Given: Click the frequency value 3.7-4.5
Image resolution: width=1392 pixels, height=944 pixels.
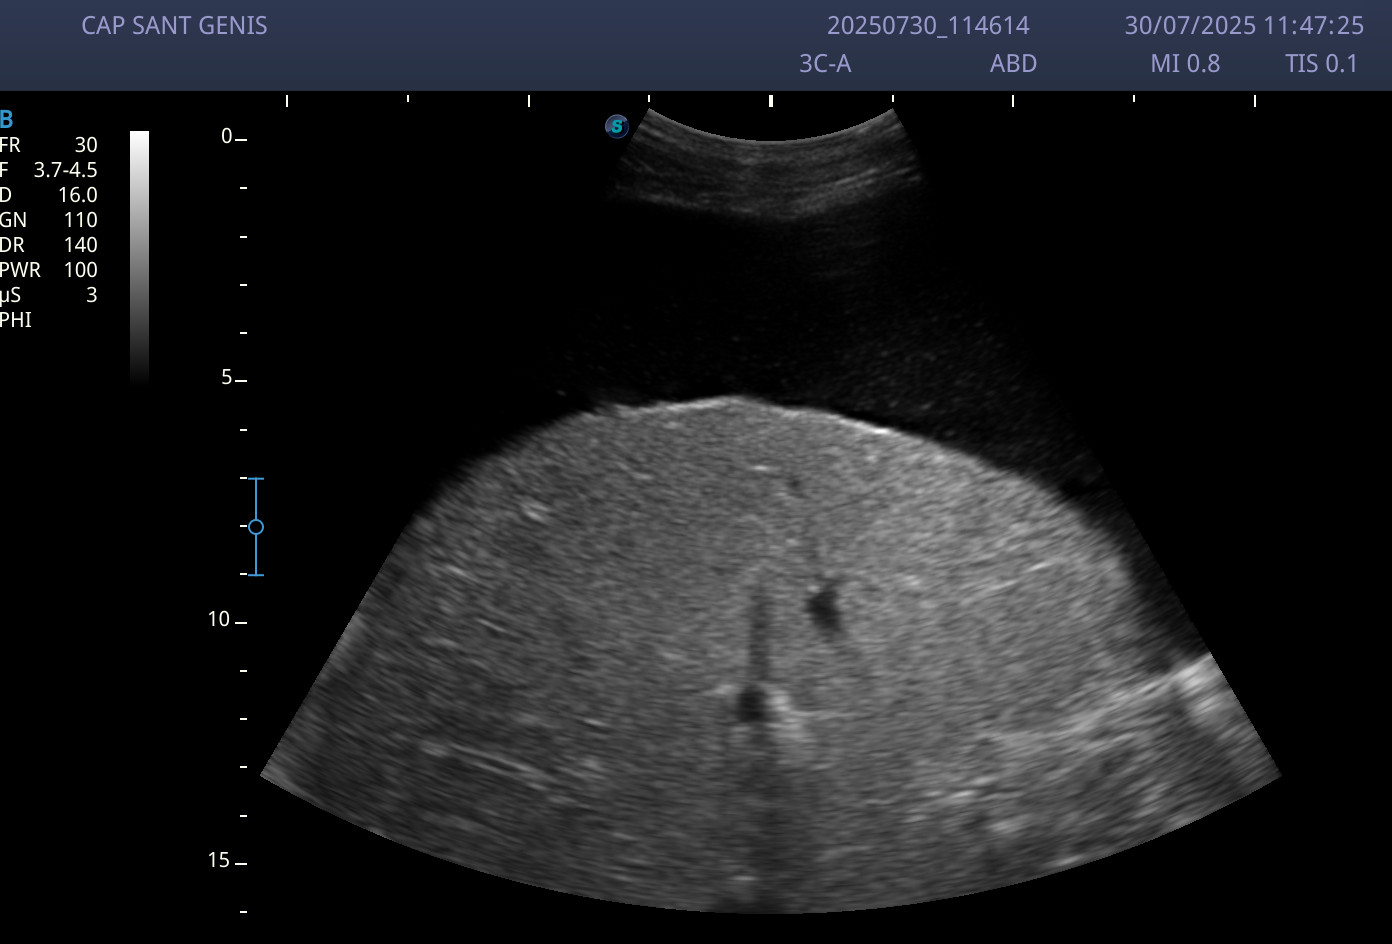Looking at the screenshot, I should coord(66,170).
